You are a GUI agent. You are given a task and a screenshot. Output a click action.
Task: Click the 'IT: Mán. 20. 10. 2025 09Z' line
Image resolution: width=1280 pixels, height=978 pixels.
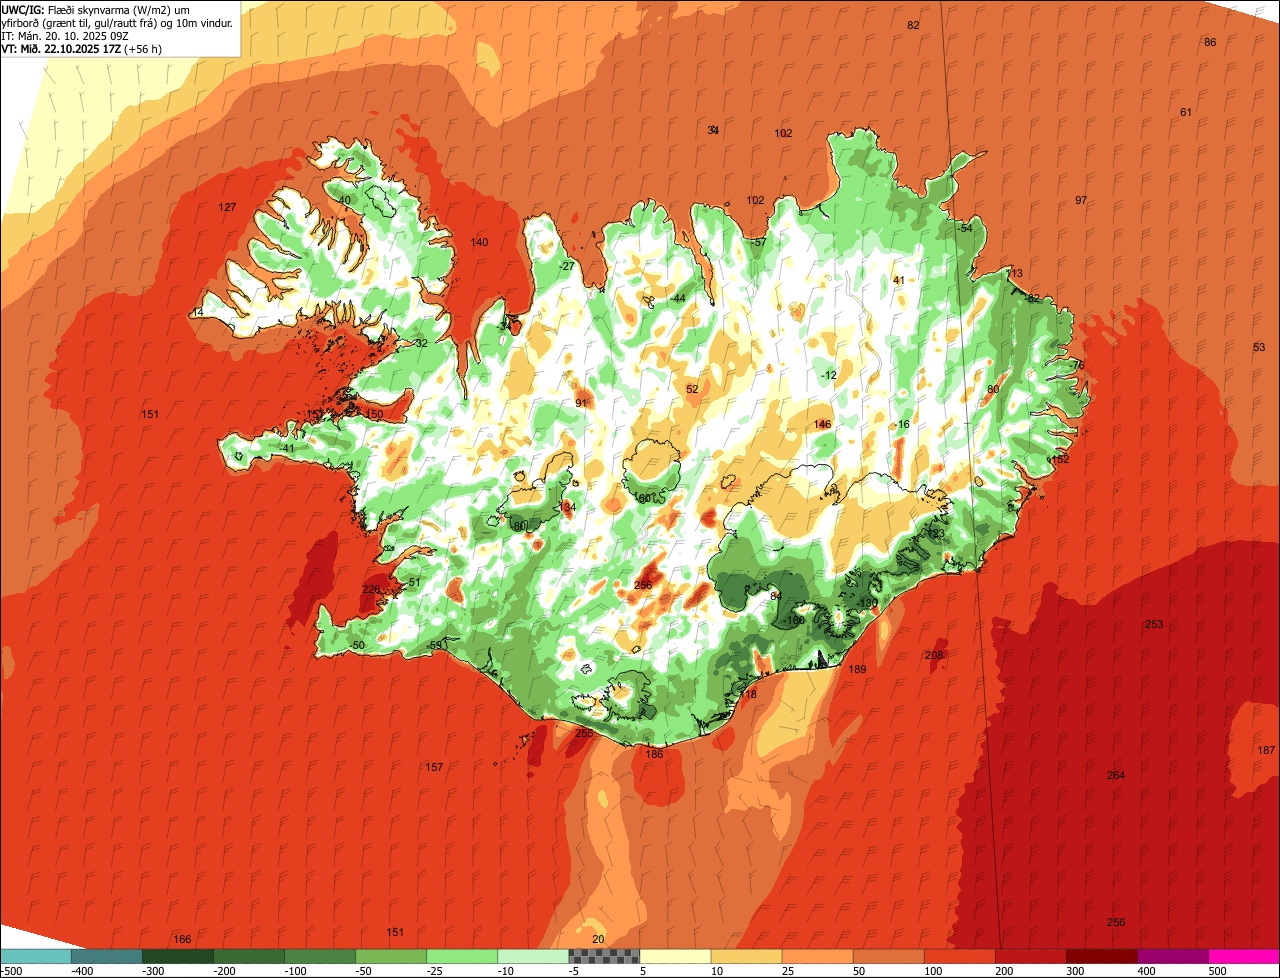click(x=63, y=35)
